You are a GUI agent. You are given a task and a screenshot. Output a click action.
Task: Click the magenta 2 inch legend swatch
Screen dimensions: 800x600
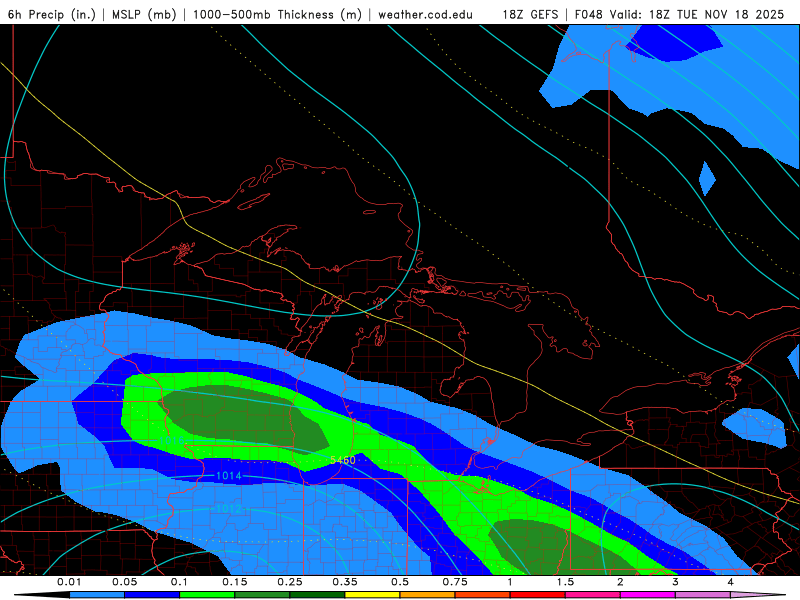[648, 595]
